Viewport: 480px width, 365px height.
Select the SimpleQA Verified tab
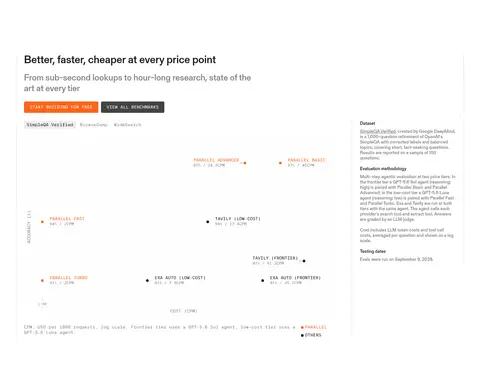[50, 125]
